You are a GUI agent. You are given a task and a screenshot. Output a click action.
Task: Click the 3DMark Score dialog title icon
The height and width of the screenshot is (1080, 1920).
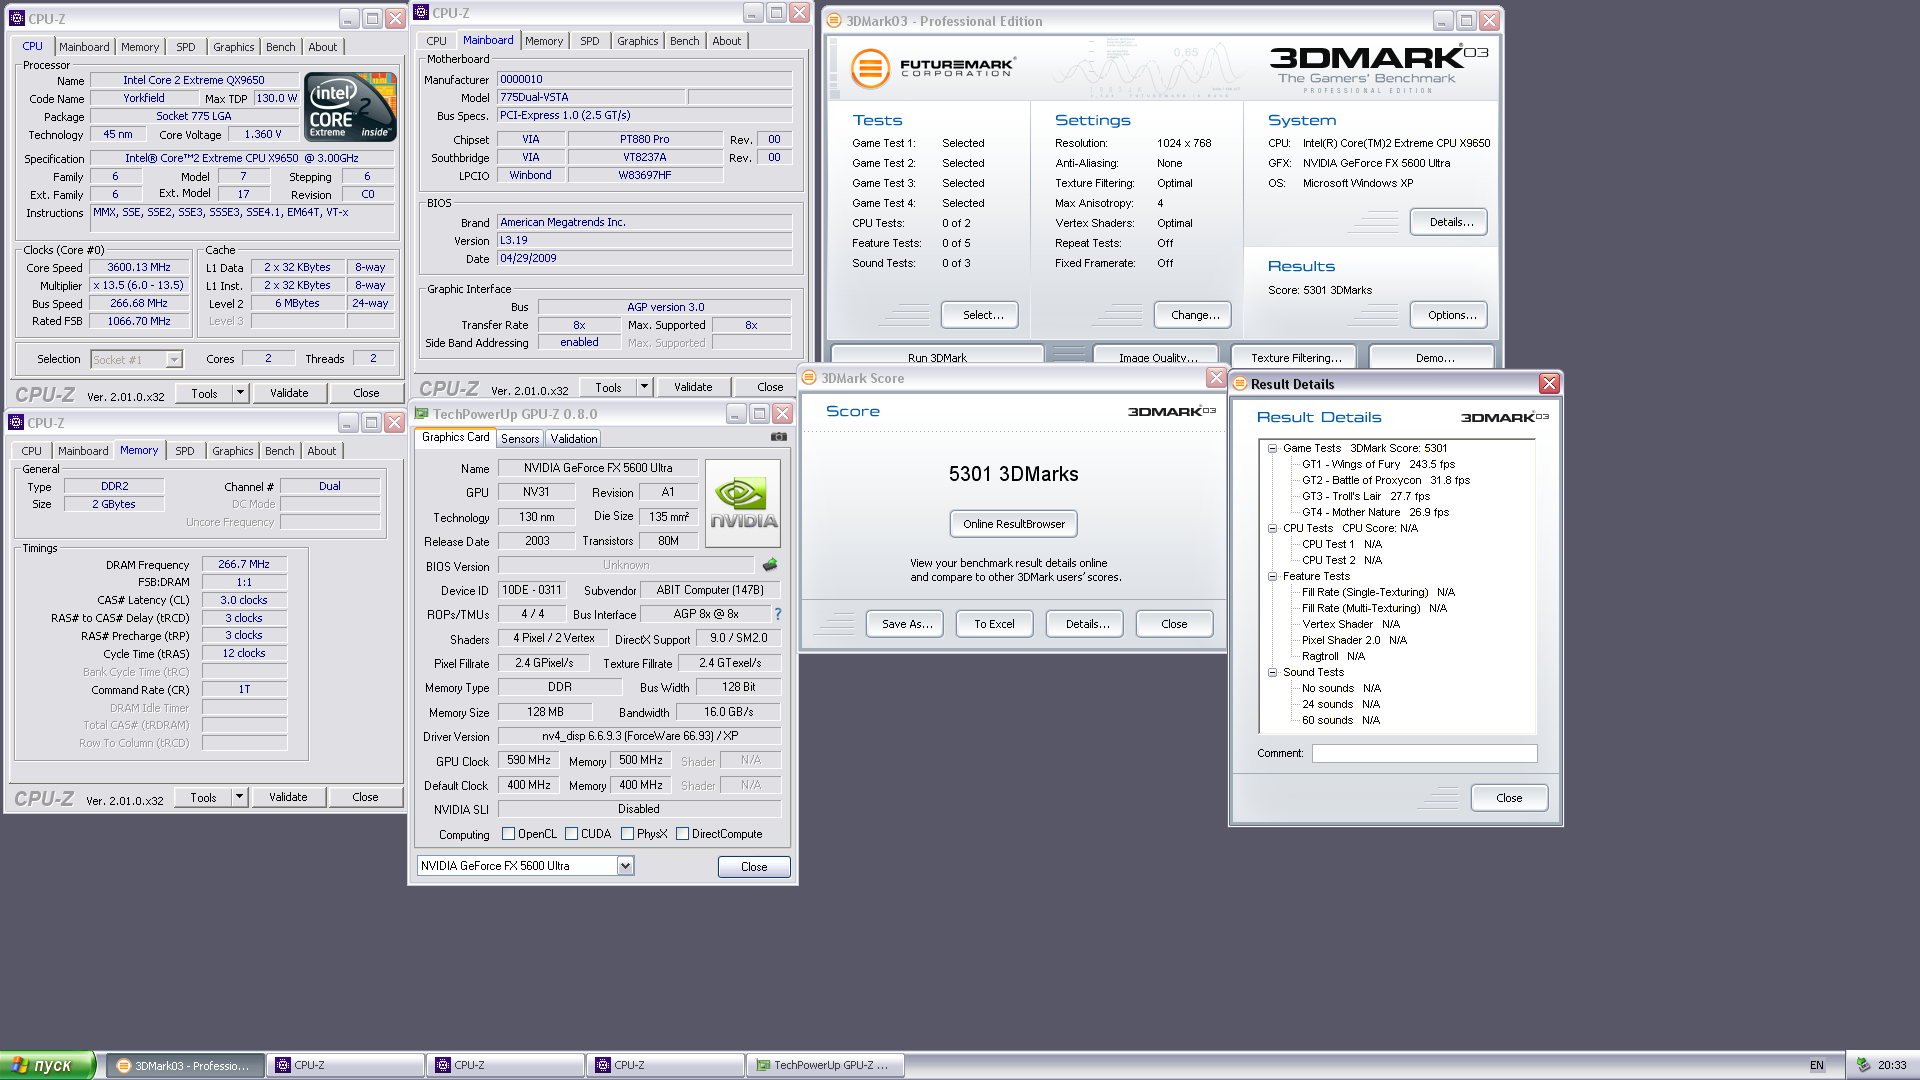(810, 378)
